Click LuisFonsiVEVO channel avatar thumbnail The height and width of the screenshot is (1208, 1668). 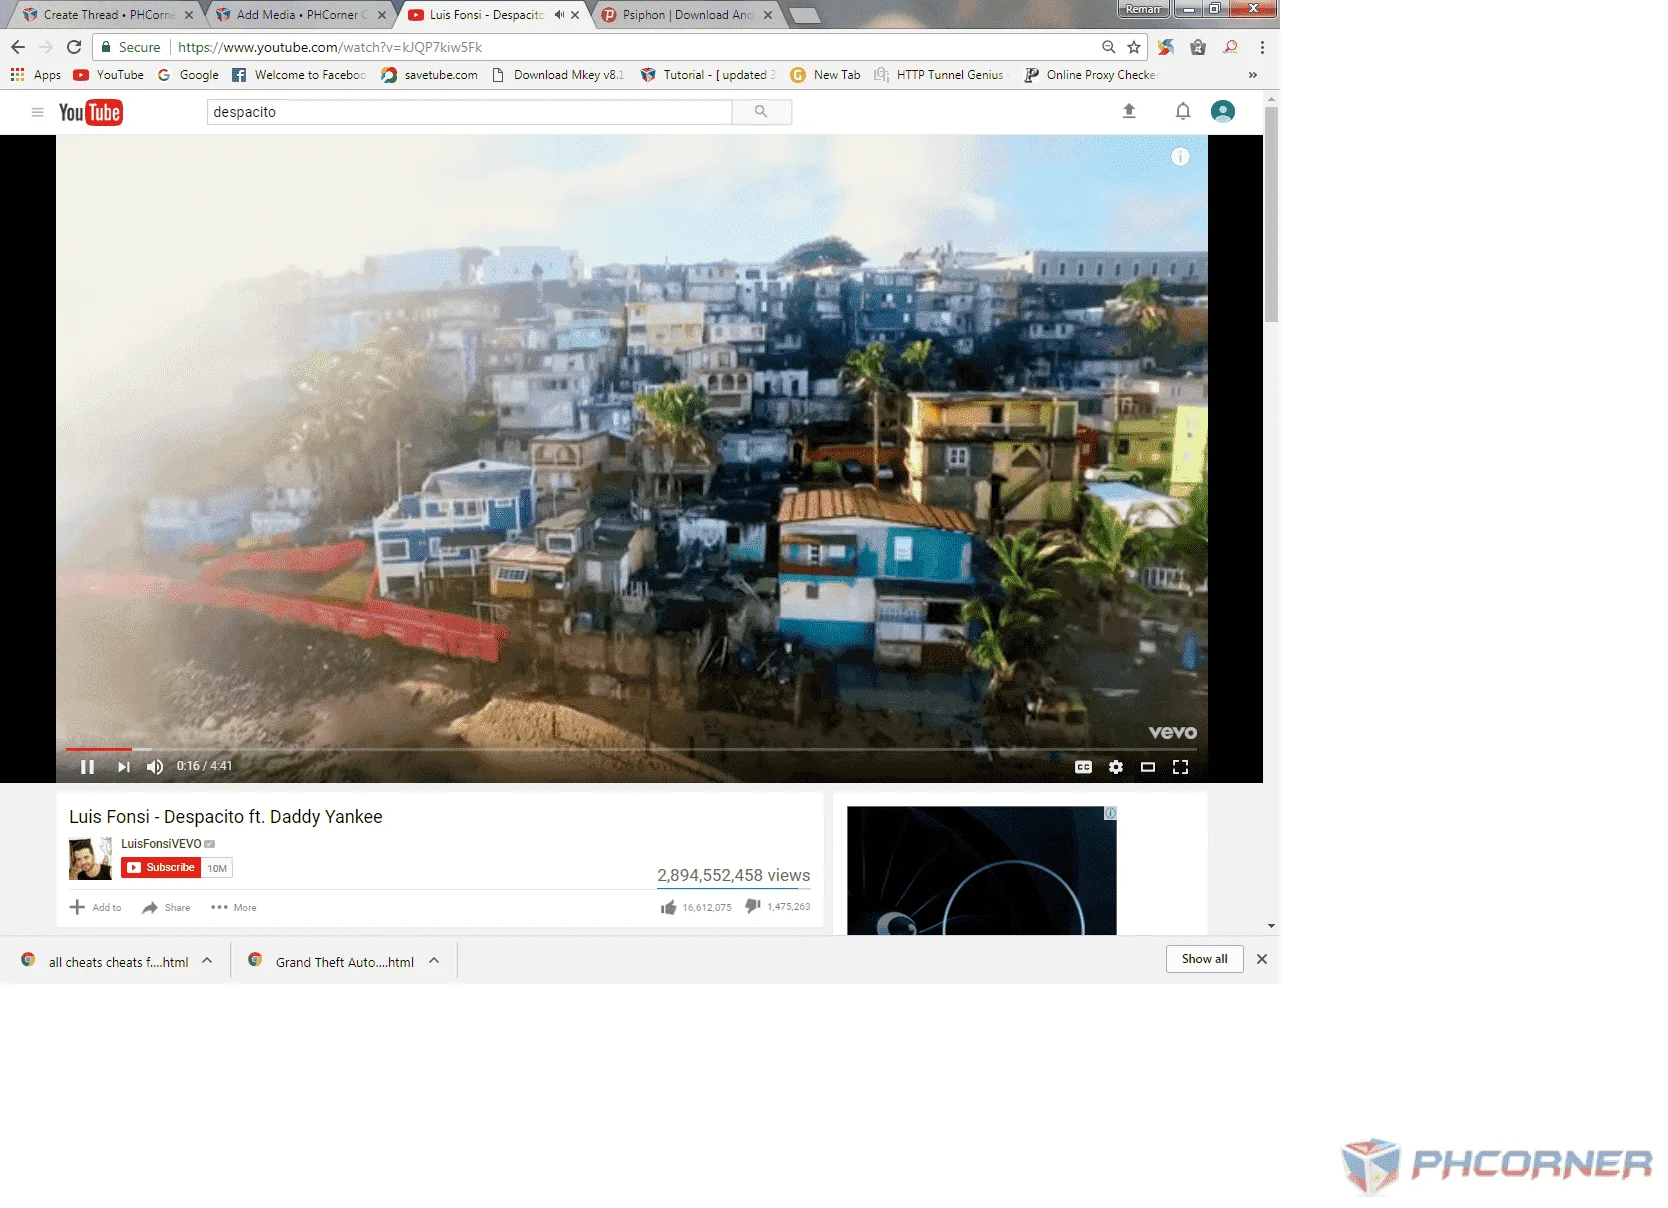pos(90,859)
